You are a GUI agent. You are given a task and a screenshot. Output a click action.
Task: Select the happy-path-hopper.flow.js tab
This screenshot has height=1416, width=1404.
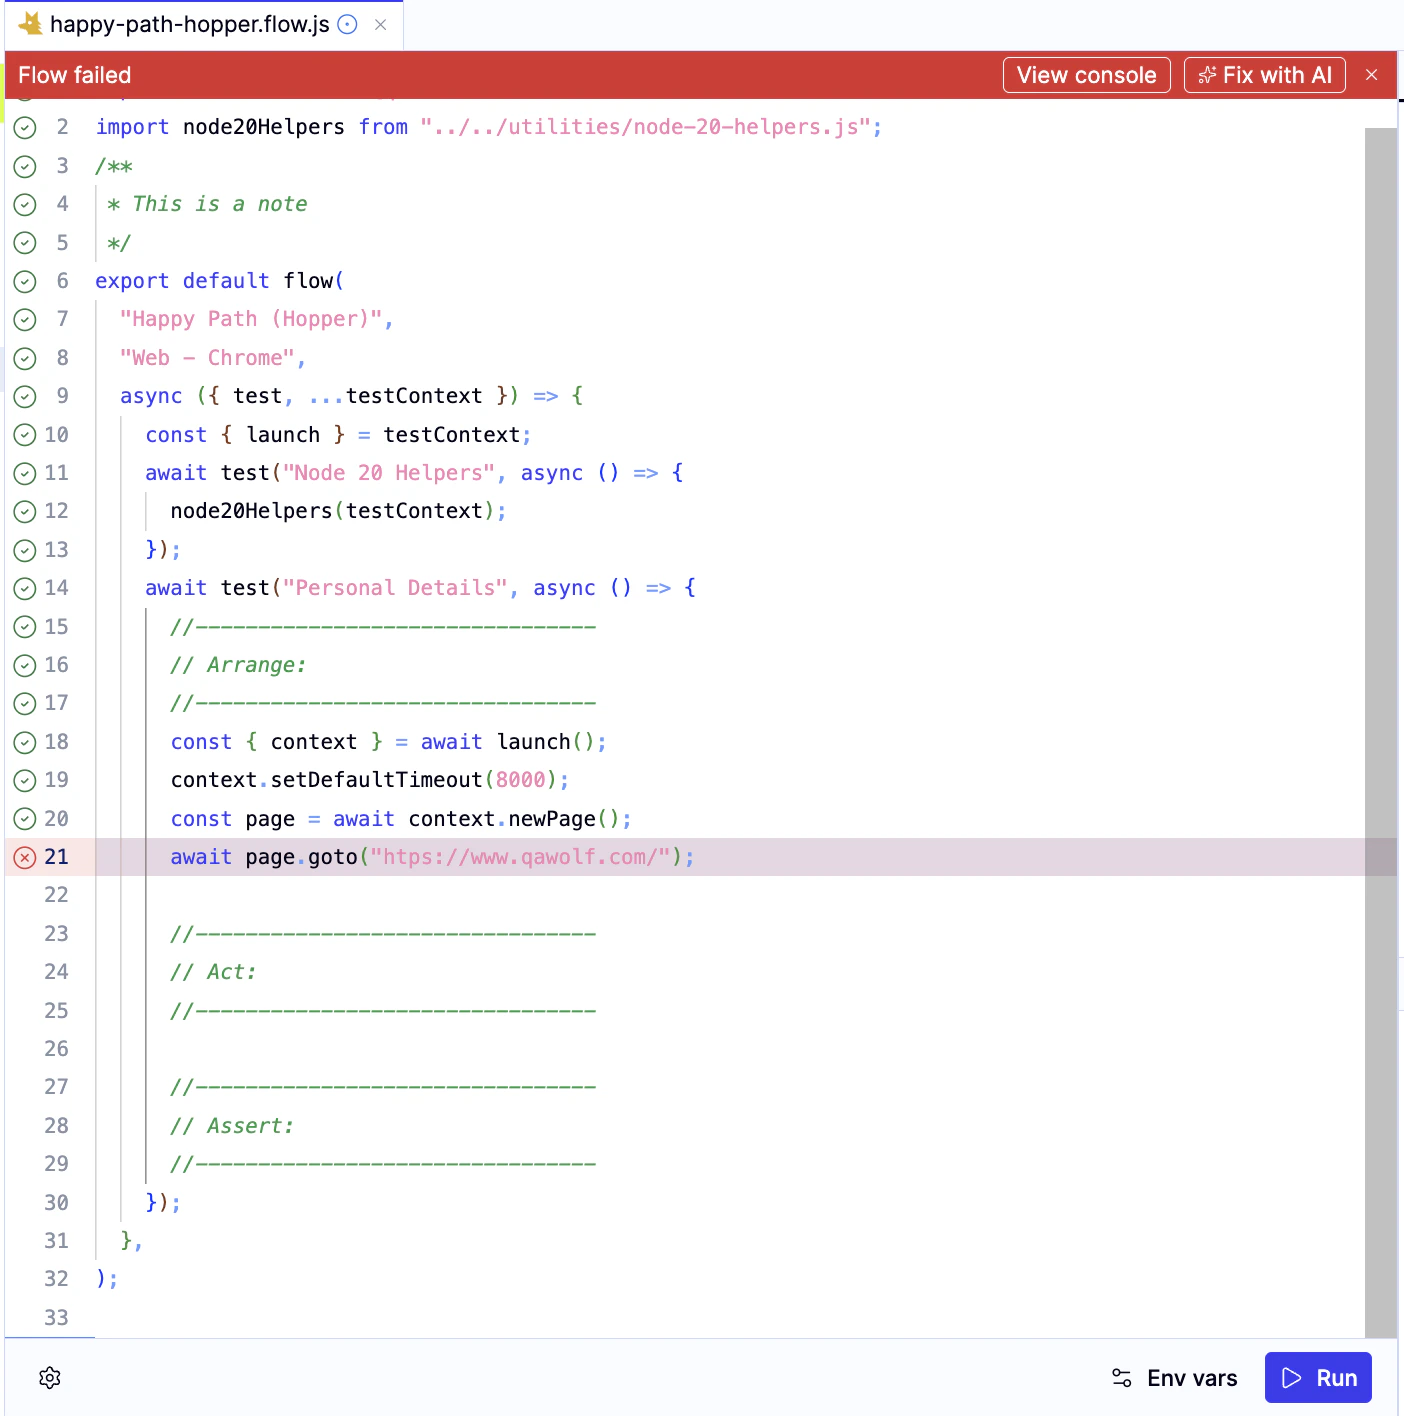(x=190, y=24)
